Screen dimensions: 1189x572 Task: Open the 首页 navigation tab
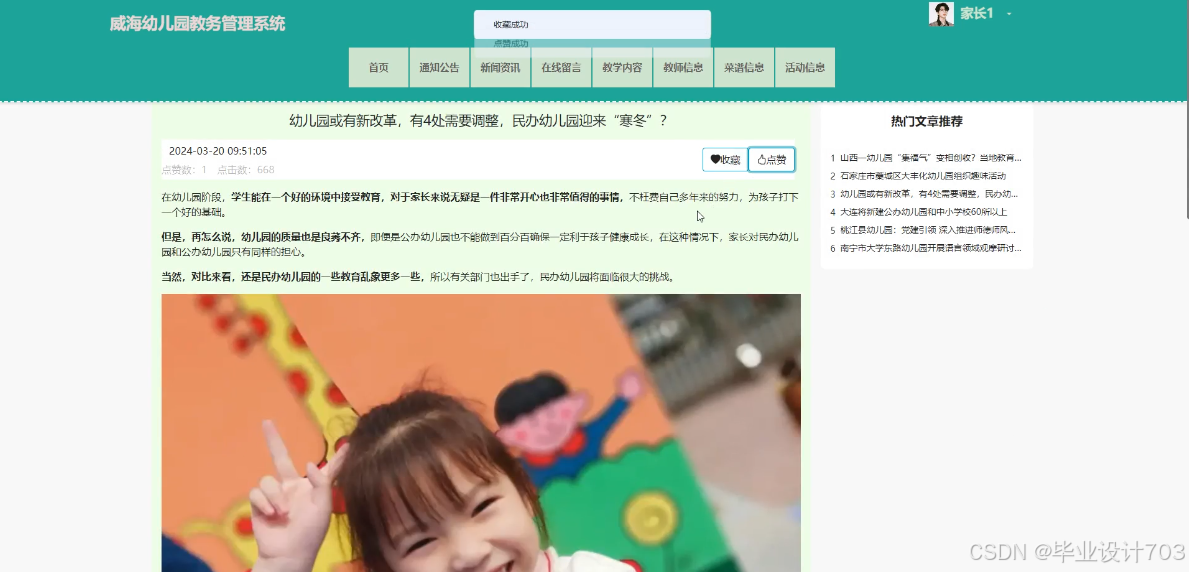click(x=378, y=68)
